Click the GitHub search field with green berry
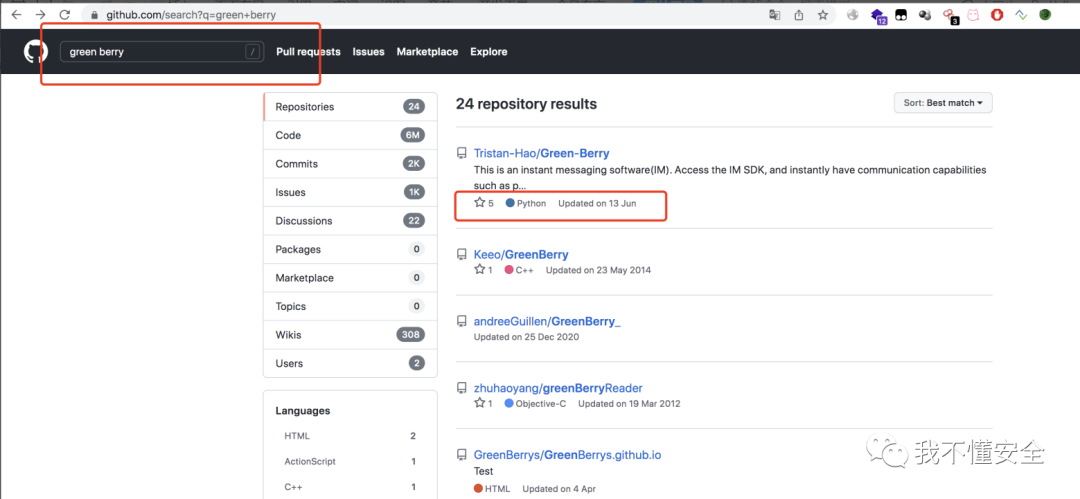This screenshot has height=499, width=1080. (162, 52)
